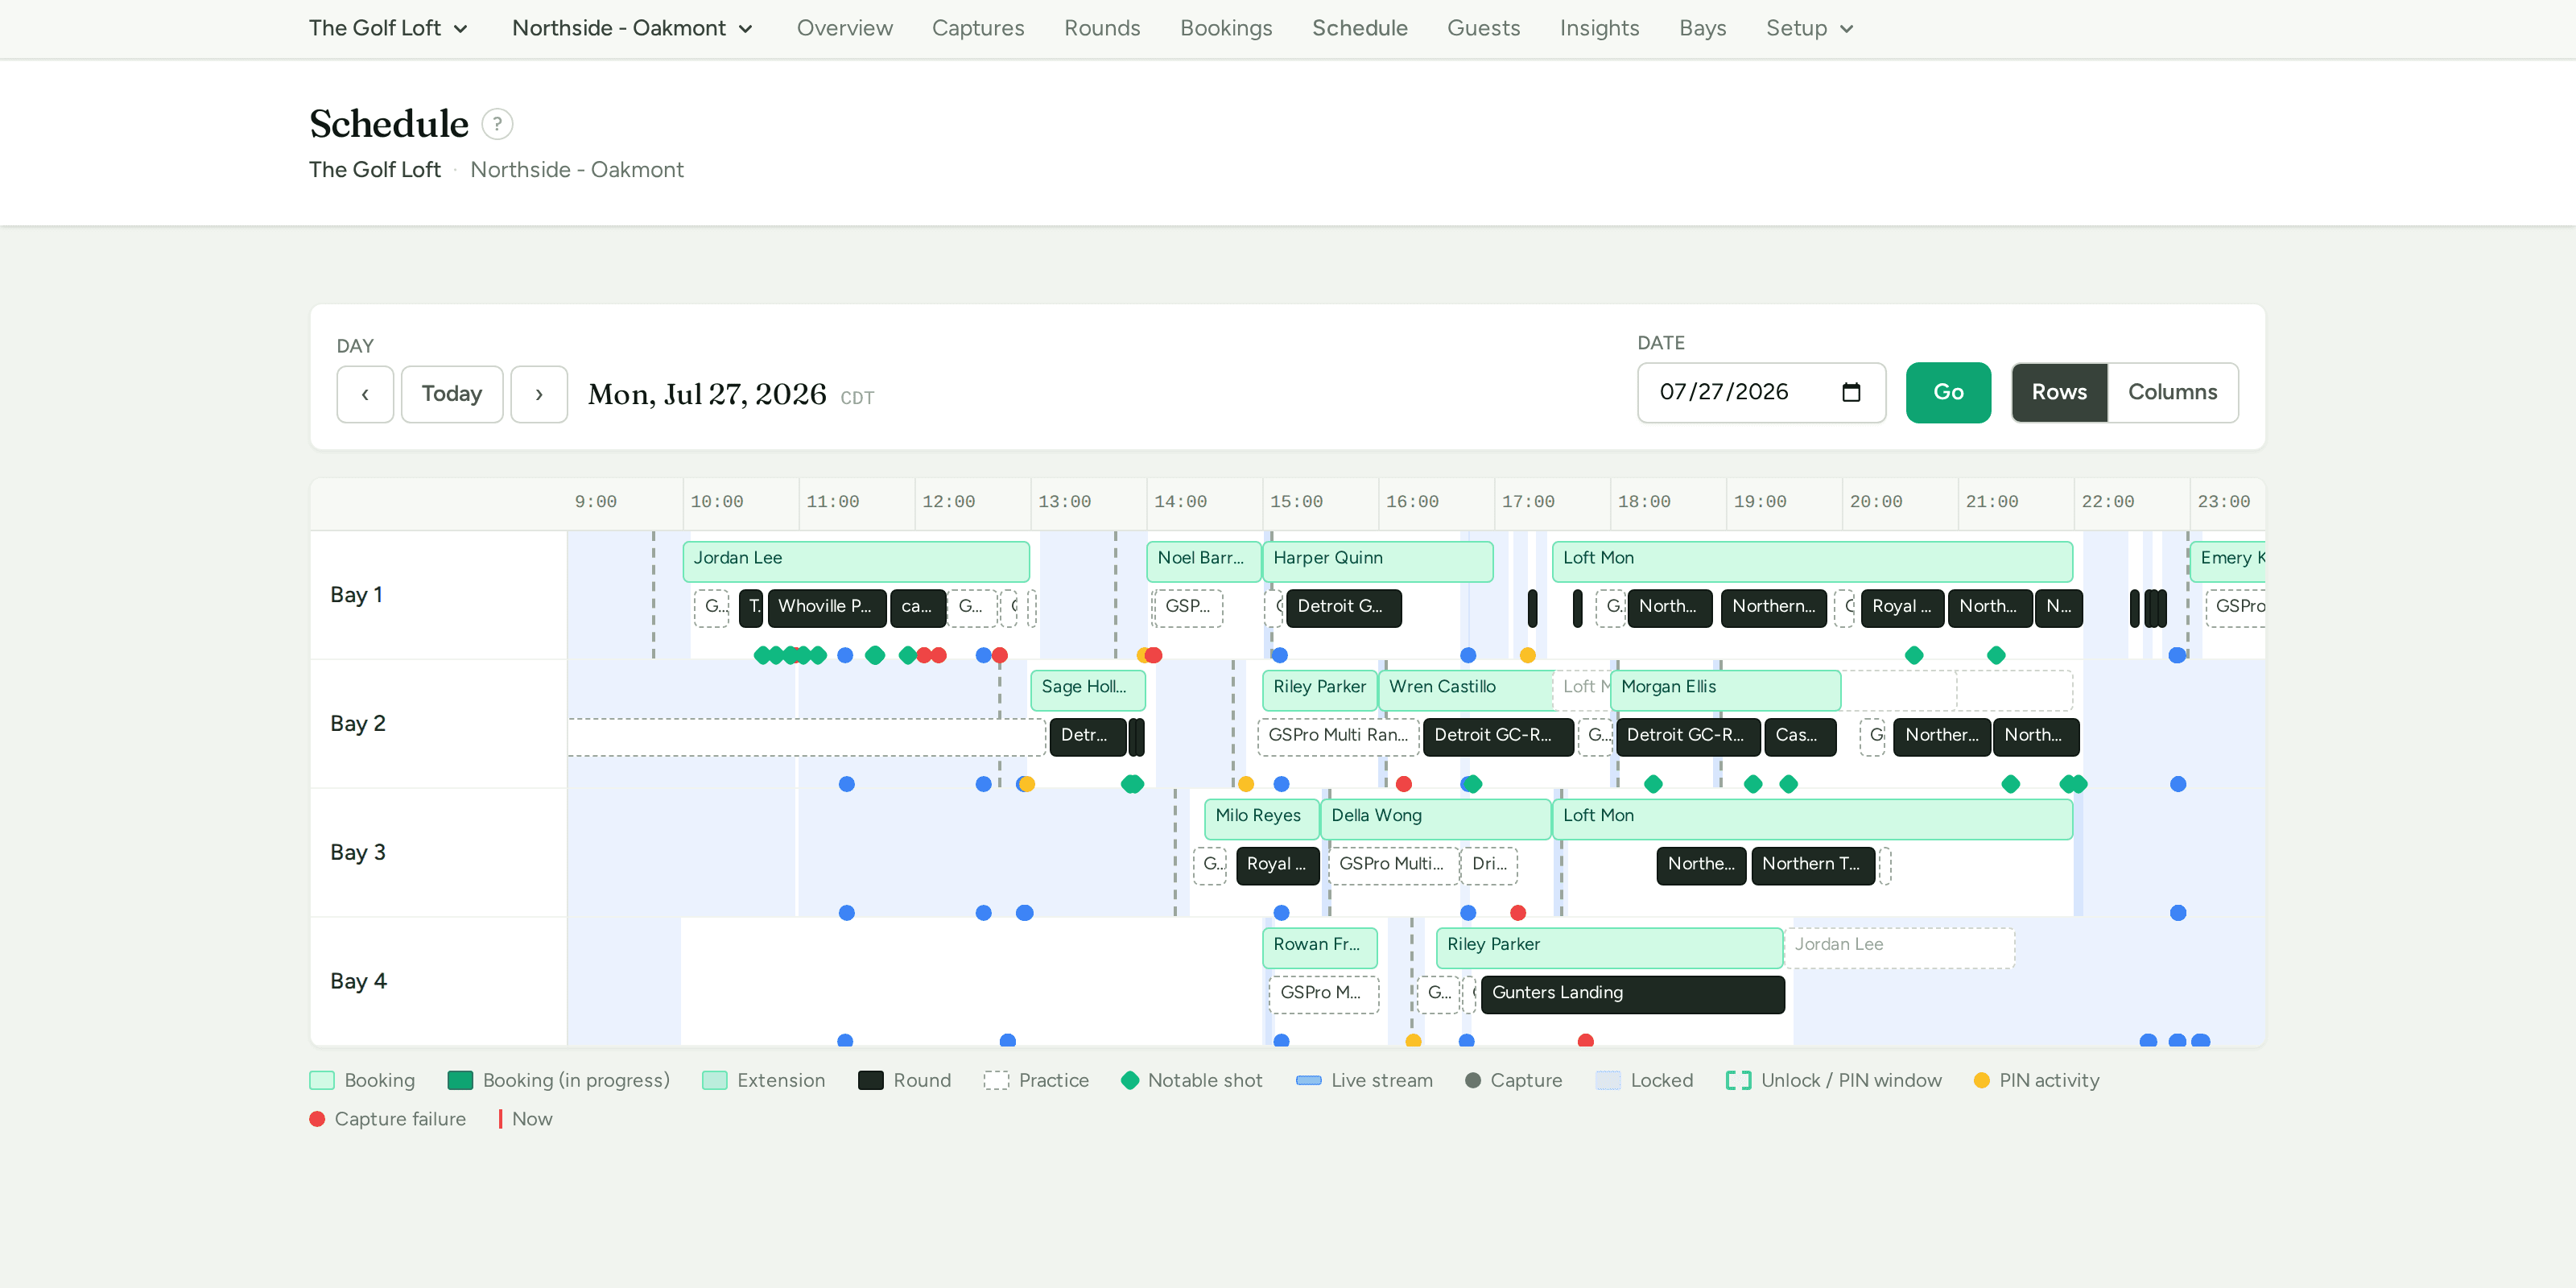
Task: Click the green Go button
Action: point(1948,392)
